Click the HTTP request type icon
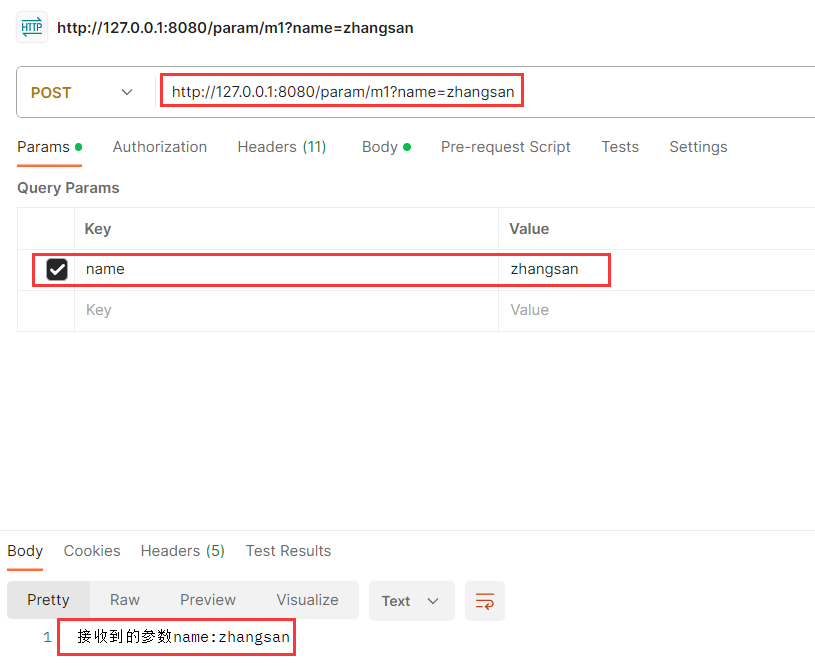Image resolution: width=815 pixels, height=666 pixels. tap(32, 27)
